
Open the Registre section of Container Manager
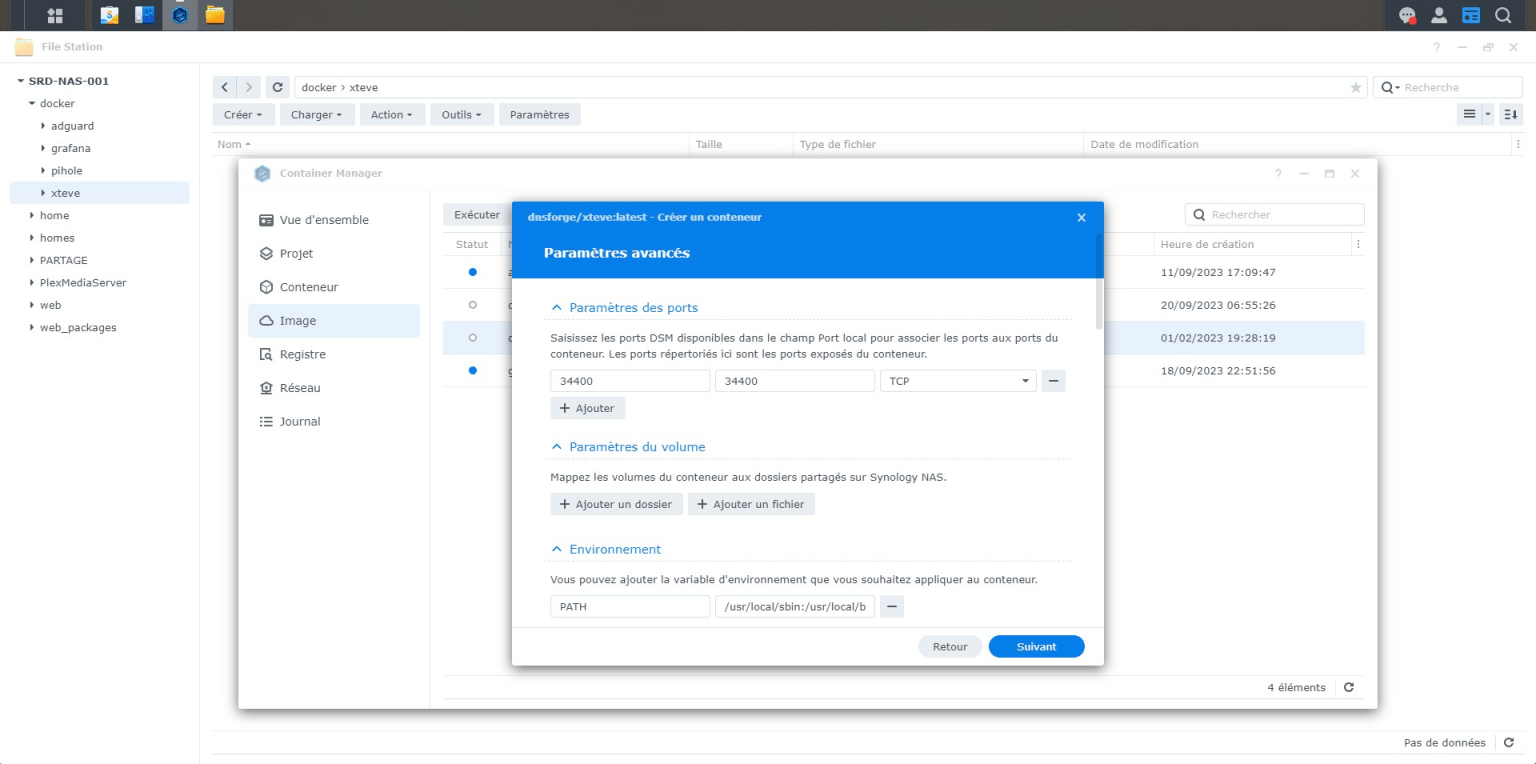pos(302,354)
